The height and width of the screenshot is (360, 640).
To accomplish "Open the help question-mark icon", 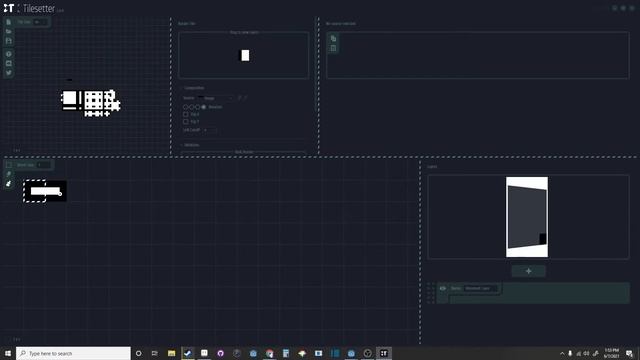I will pos(9,54).
